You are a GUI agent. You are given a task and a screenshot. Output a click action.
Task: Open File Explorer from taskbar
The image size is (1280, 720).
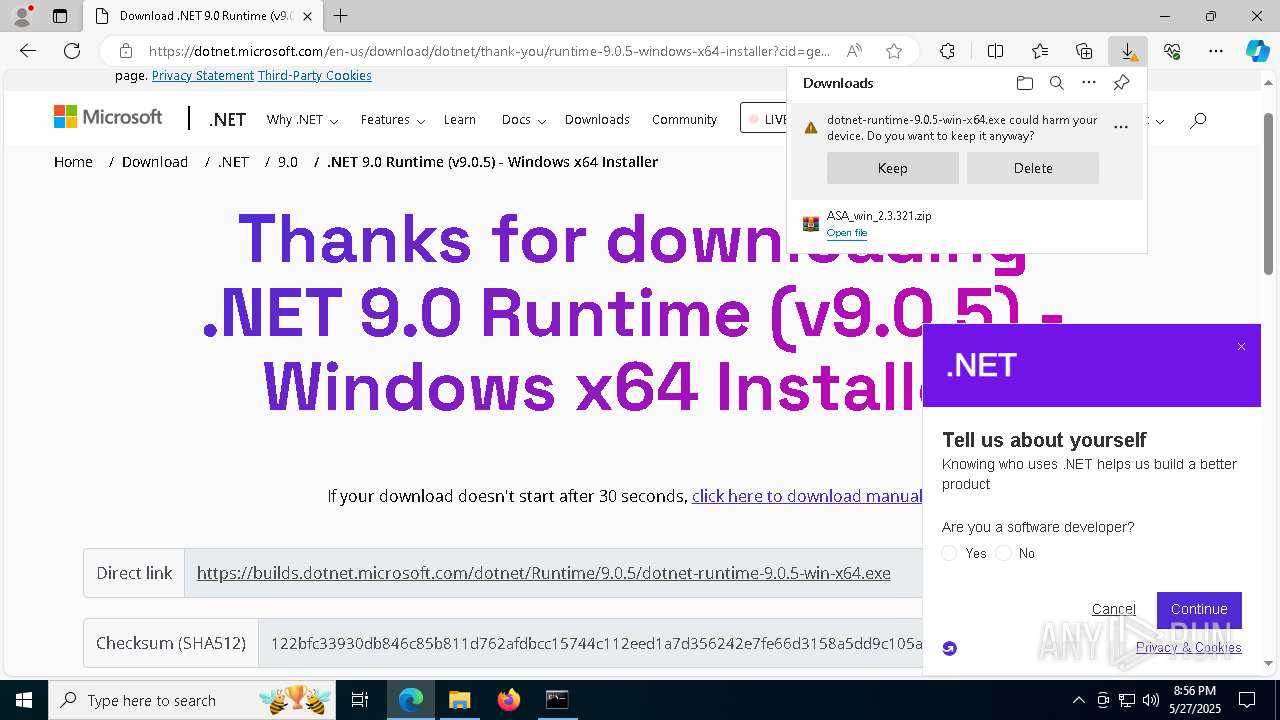tap(459, 700)
